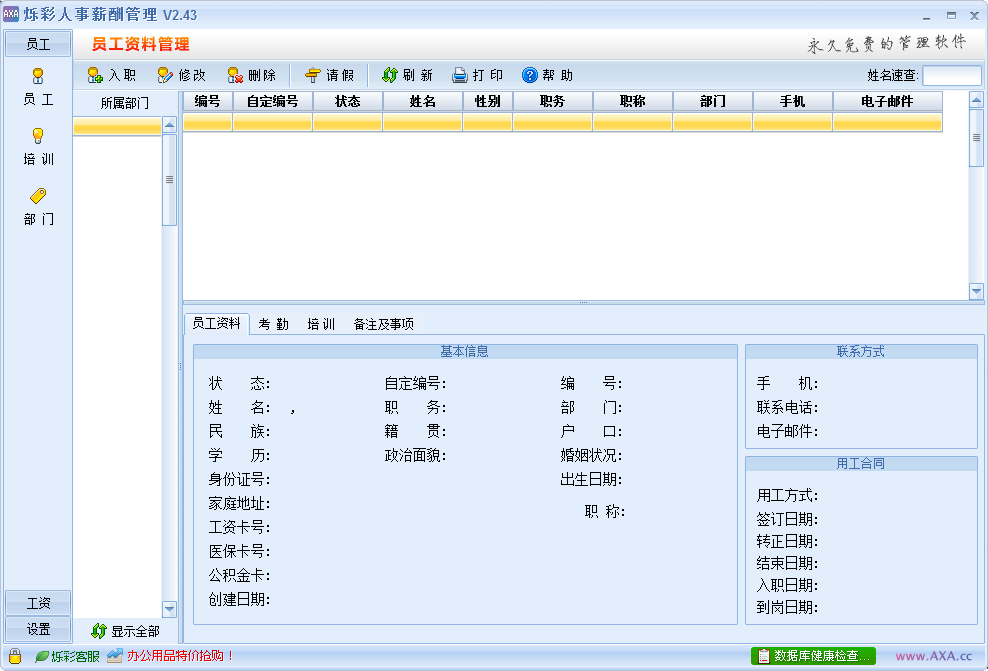Select the highlighted row in department list
988x671 pixels.
(117, 126)
